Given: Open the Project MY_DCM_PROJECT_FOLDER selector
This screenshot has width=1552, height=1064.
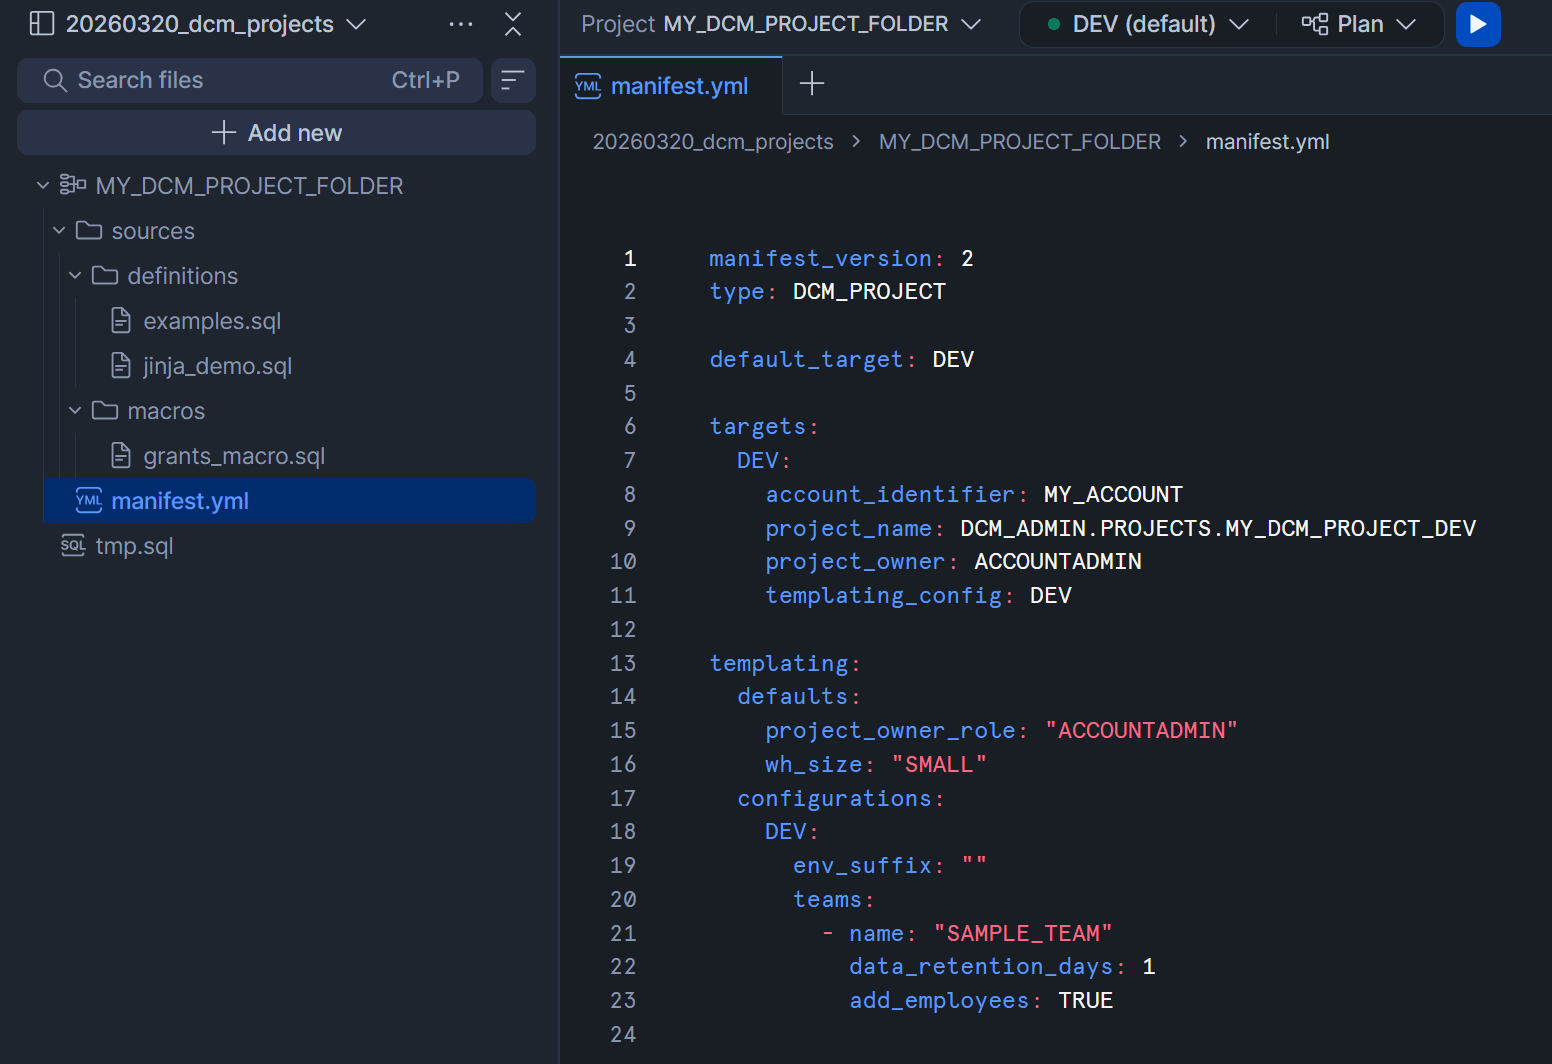Looking at the screenshot, I should click(x=781, y=24).
